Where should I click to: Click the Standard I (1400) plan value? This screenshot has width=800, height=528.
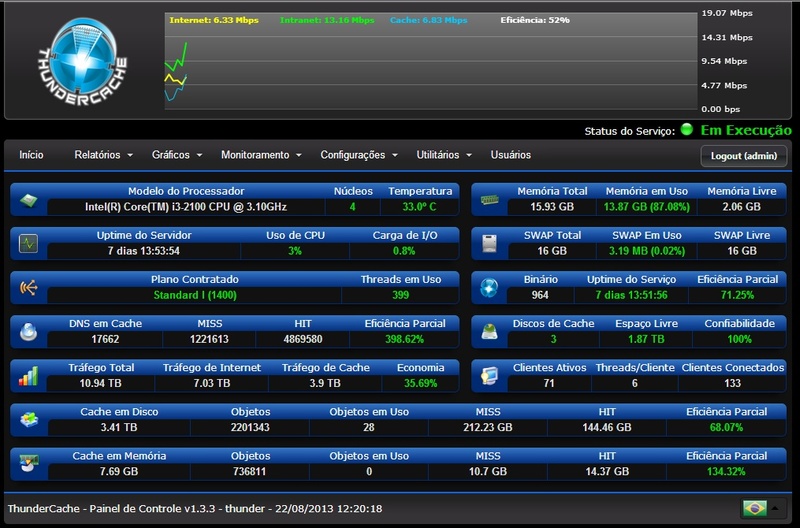[195, 295]
